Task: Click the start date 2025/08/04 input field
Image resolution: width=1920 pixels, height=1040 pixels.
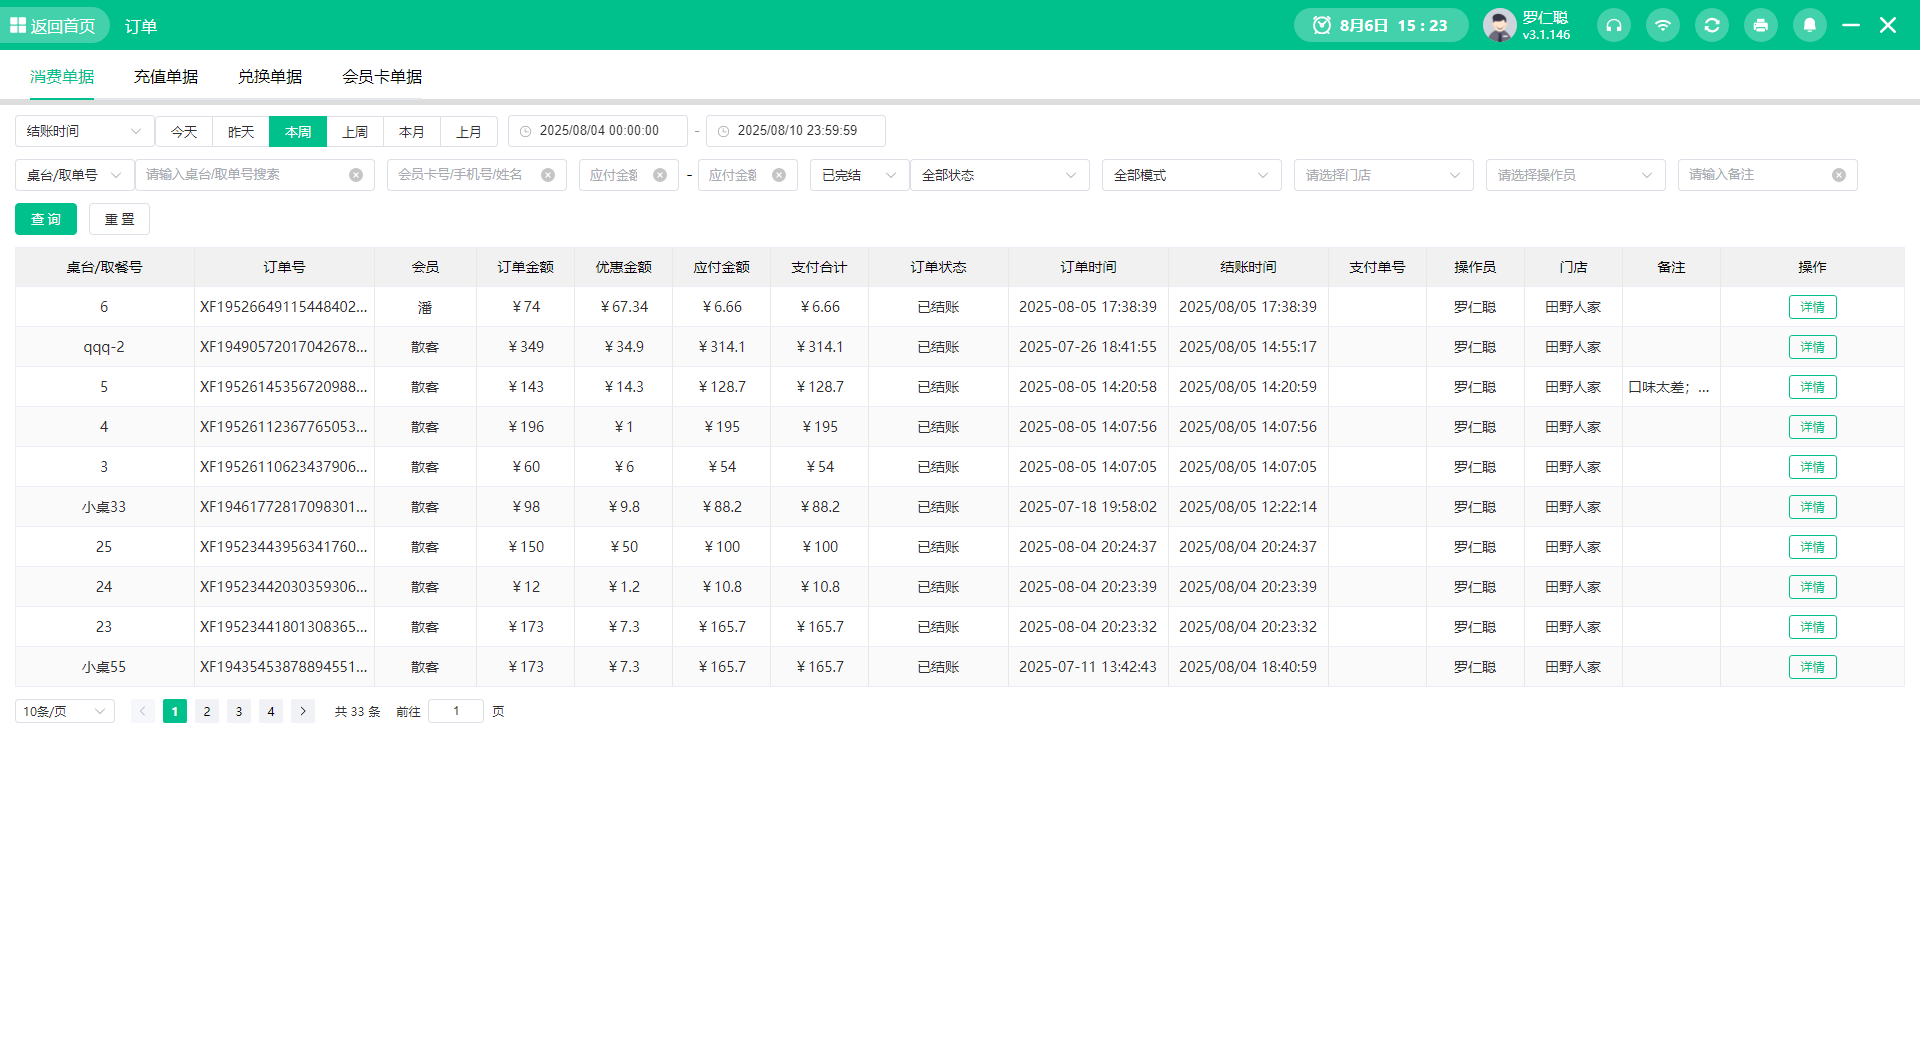Action: click(598, 131)
